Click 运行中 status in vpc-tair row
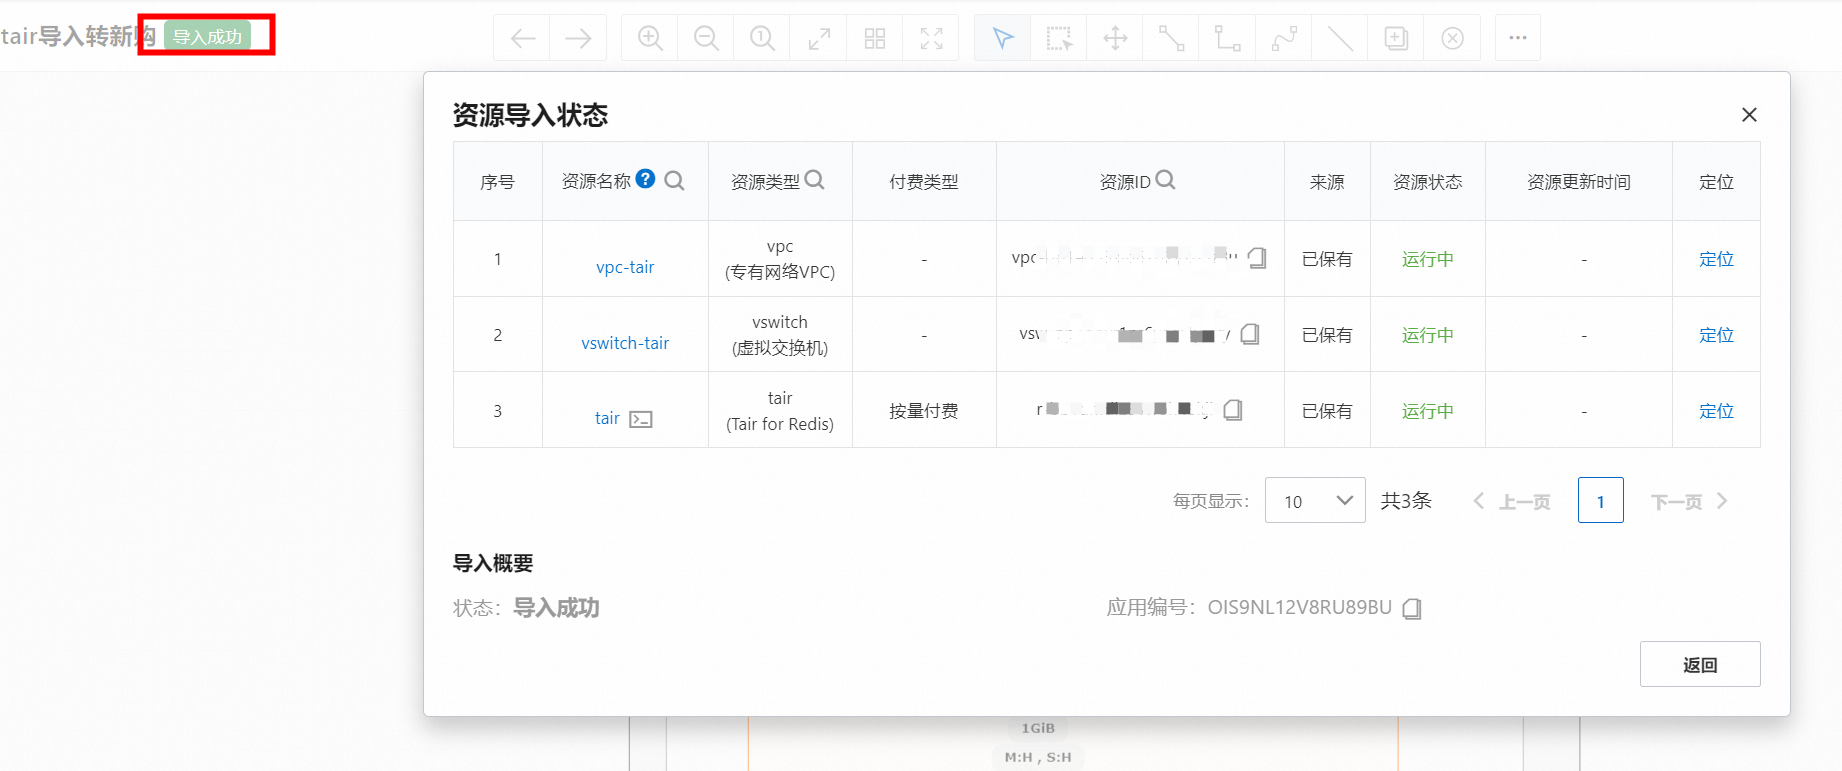The height and width of the screenshot is (771, 1842). click(x=1428, y=259)
